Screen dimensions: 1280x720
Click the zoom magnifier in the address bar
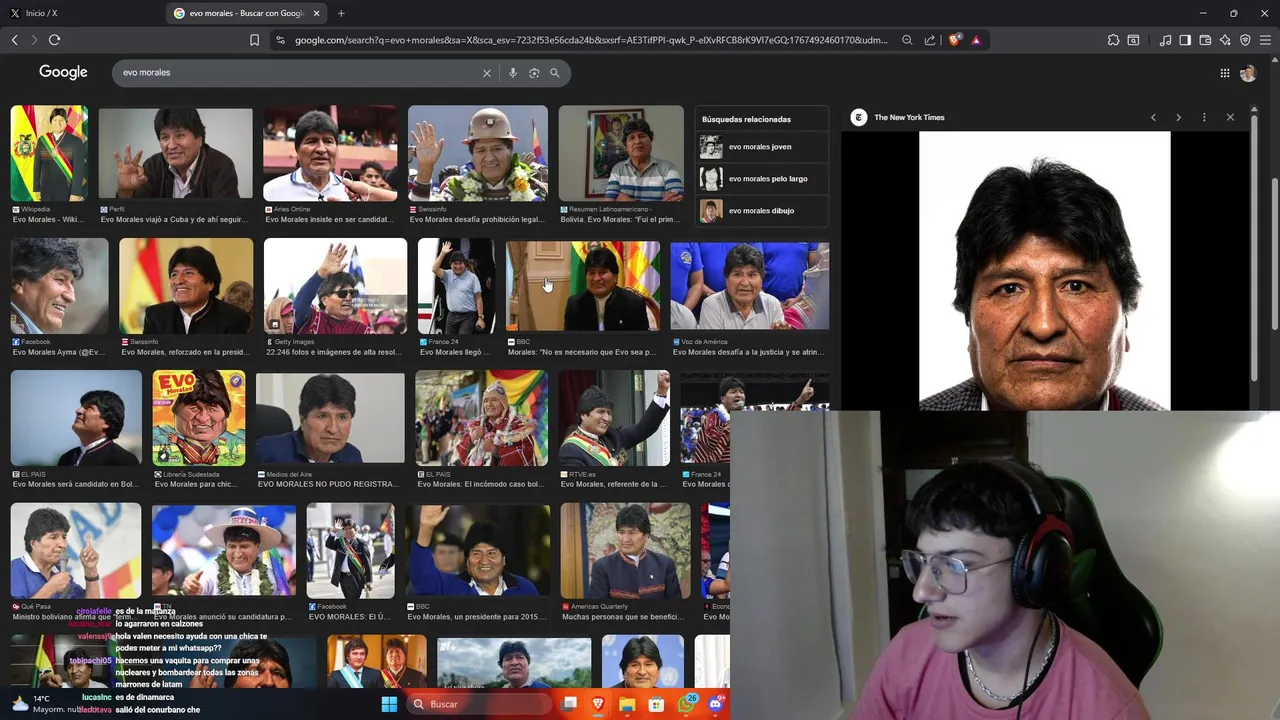point(907,40)
